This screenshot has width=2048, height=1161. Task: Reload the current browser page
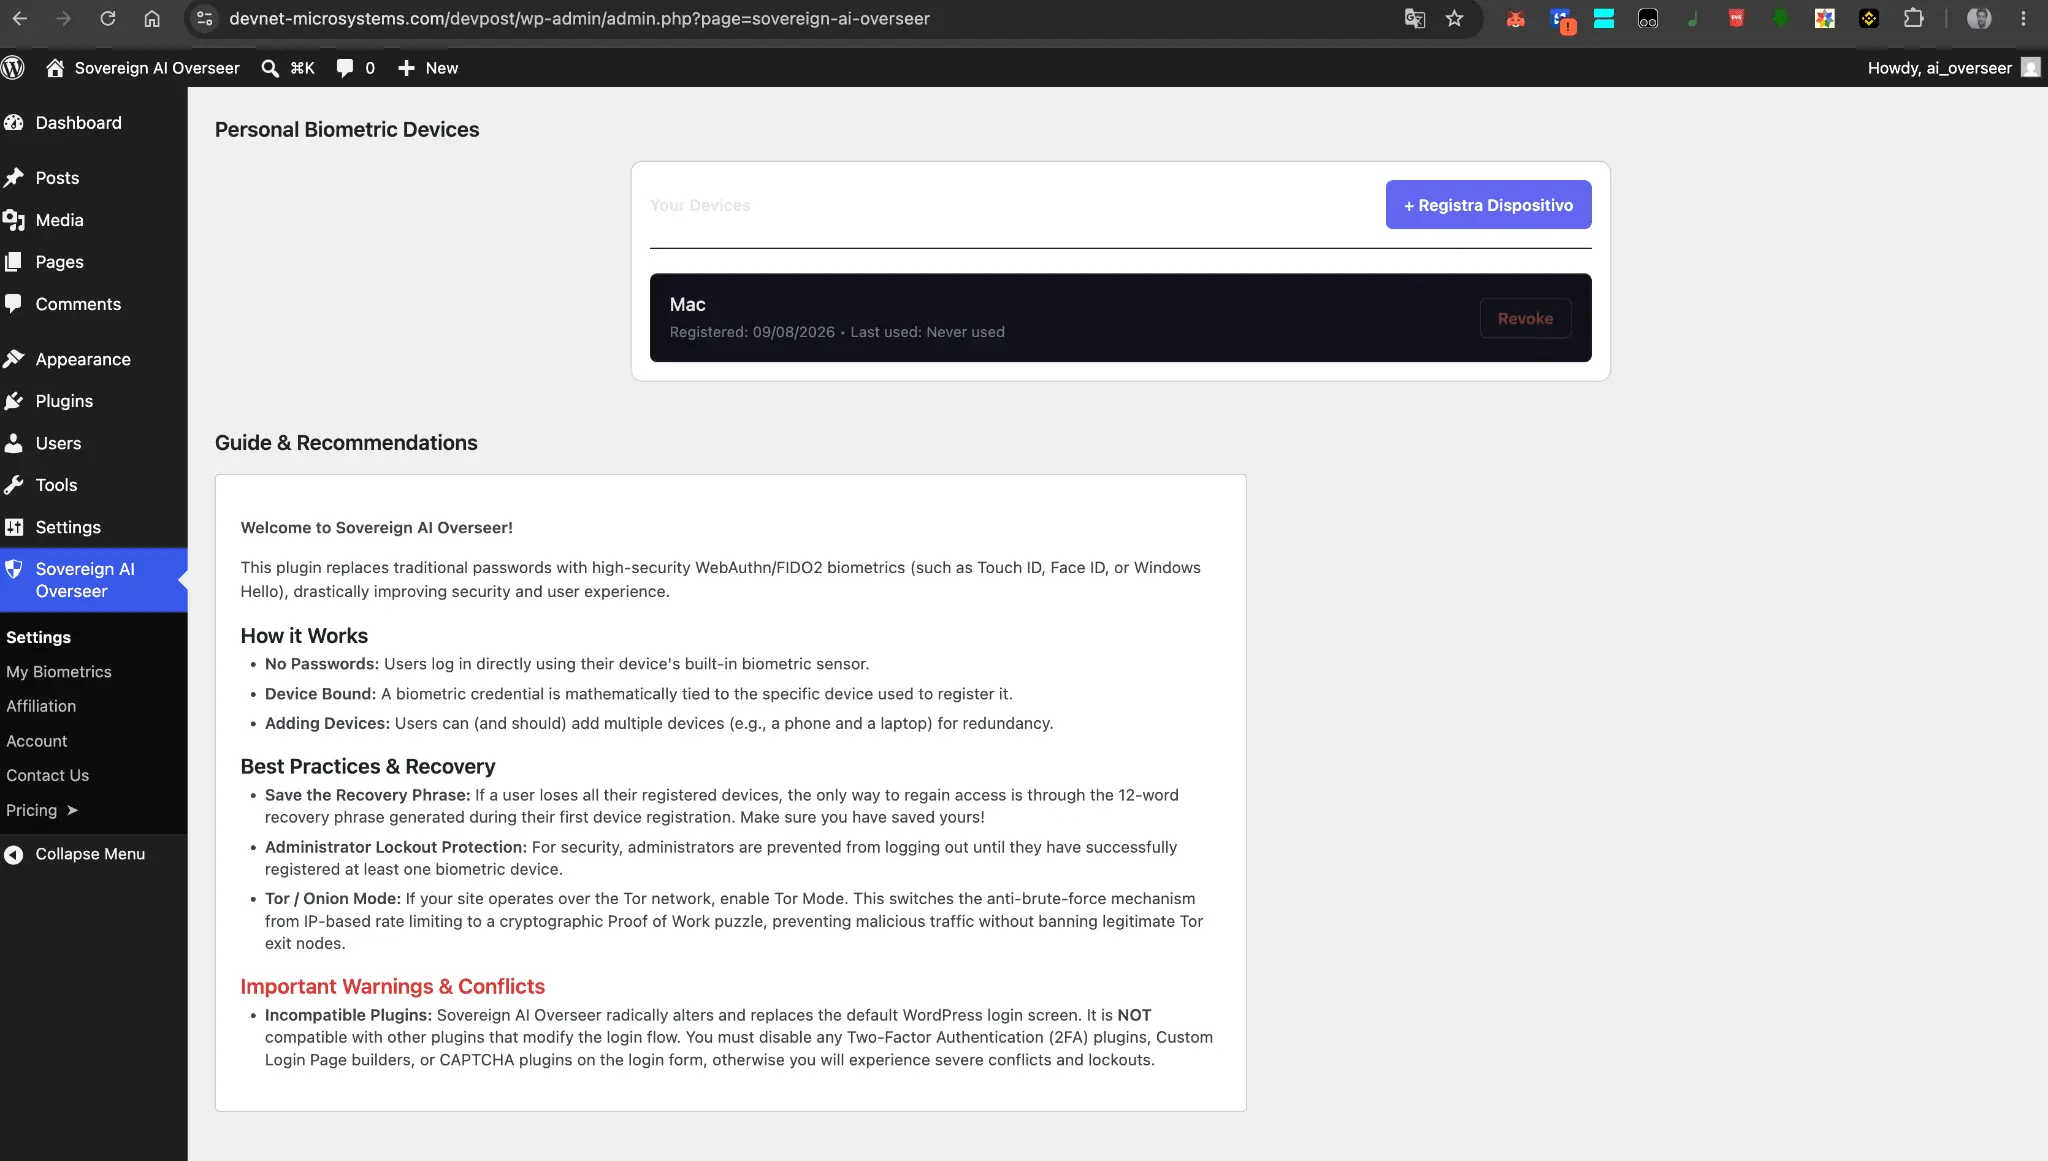(x=108, y=18)
